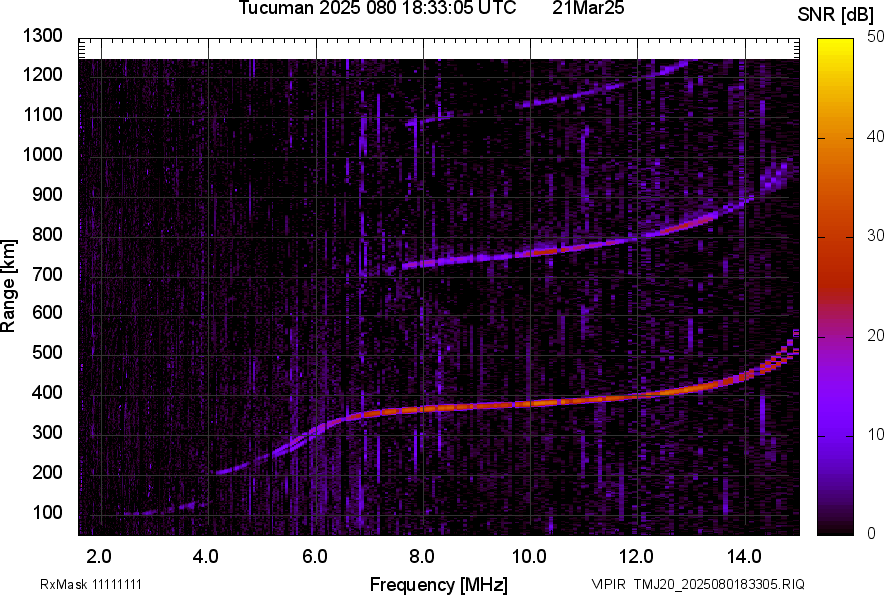
Task: Click range tick label '800'
Action: point(47,234)
